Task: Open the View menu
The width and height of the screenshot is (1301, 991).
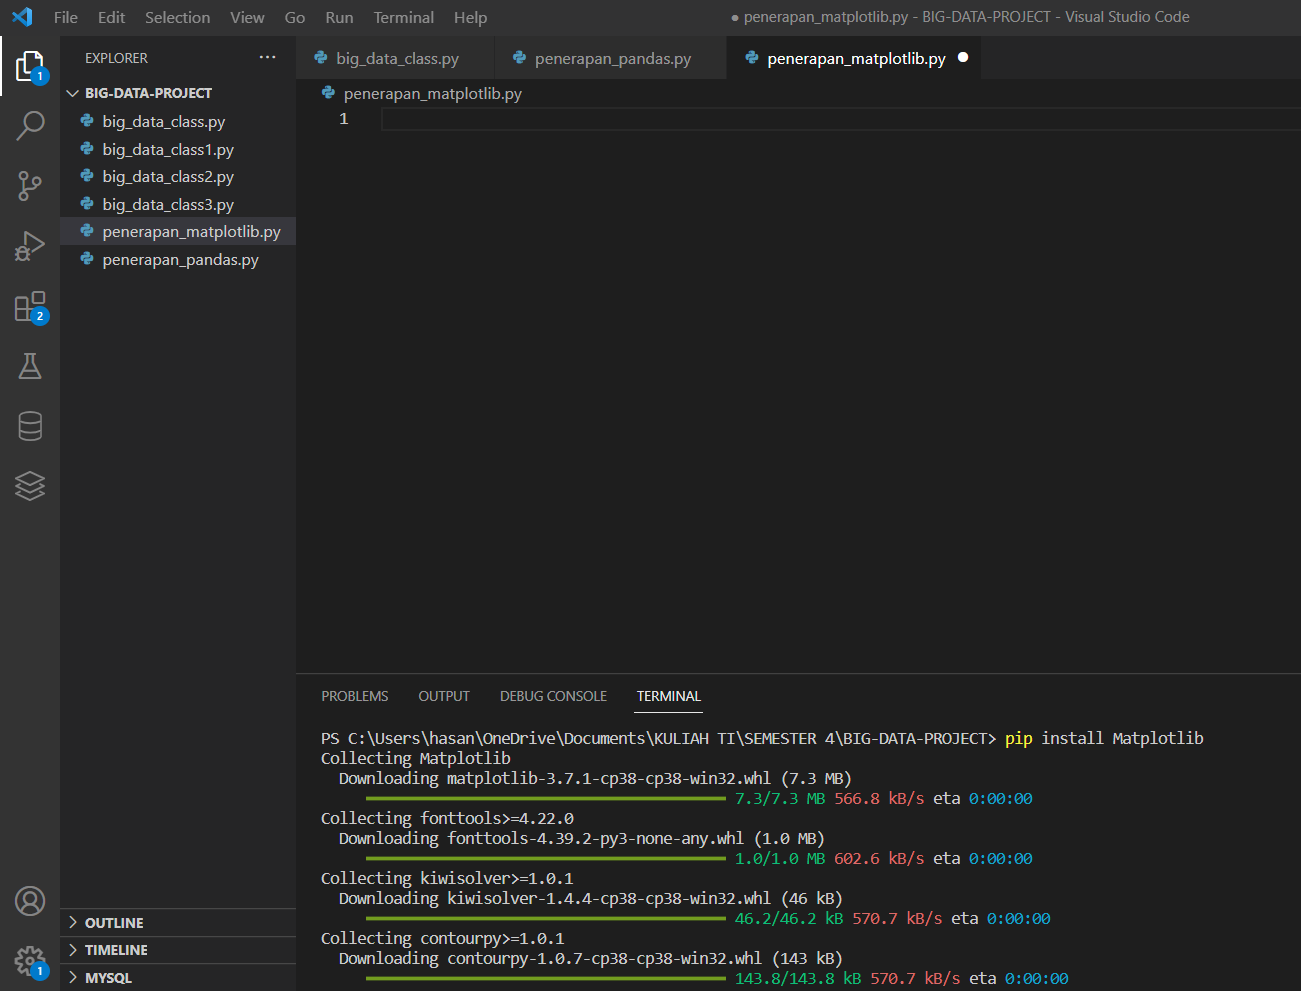Action: click(x=247, y=17)
